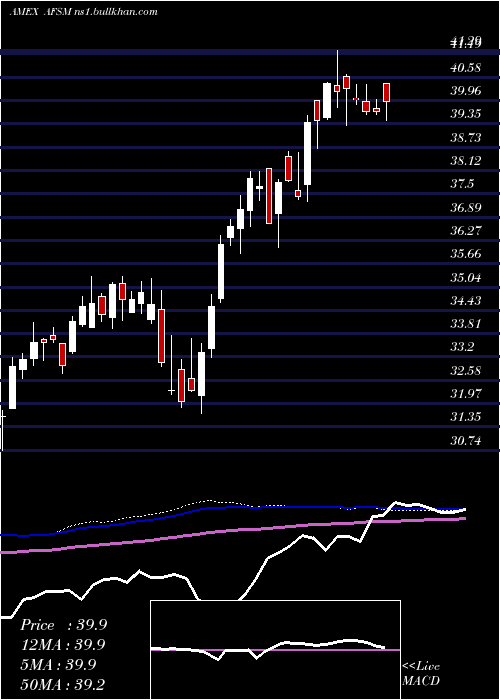Screen dimensions: 500x700
Task: Click the 36.27 price axis label
Action: coord(466,231)
